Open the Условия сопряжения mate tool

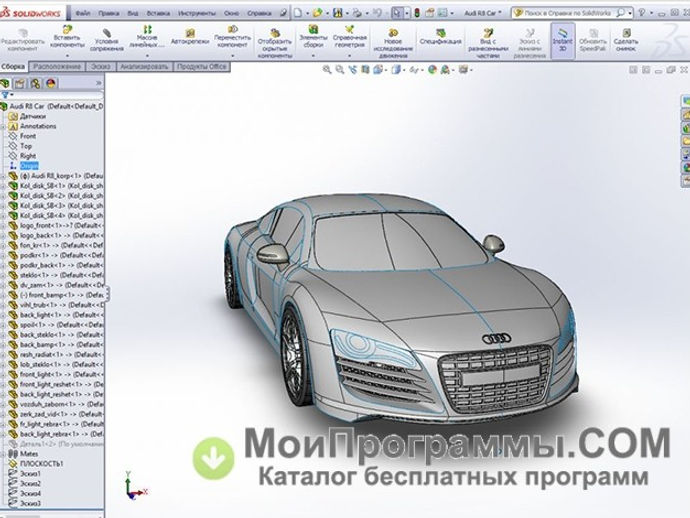pos(106,40)
